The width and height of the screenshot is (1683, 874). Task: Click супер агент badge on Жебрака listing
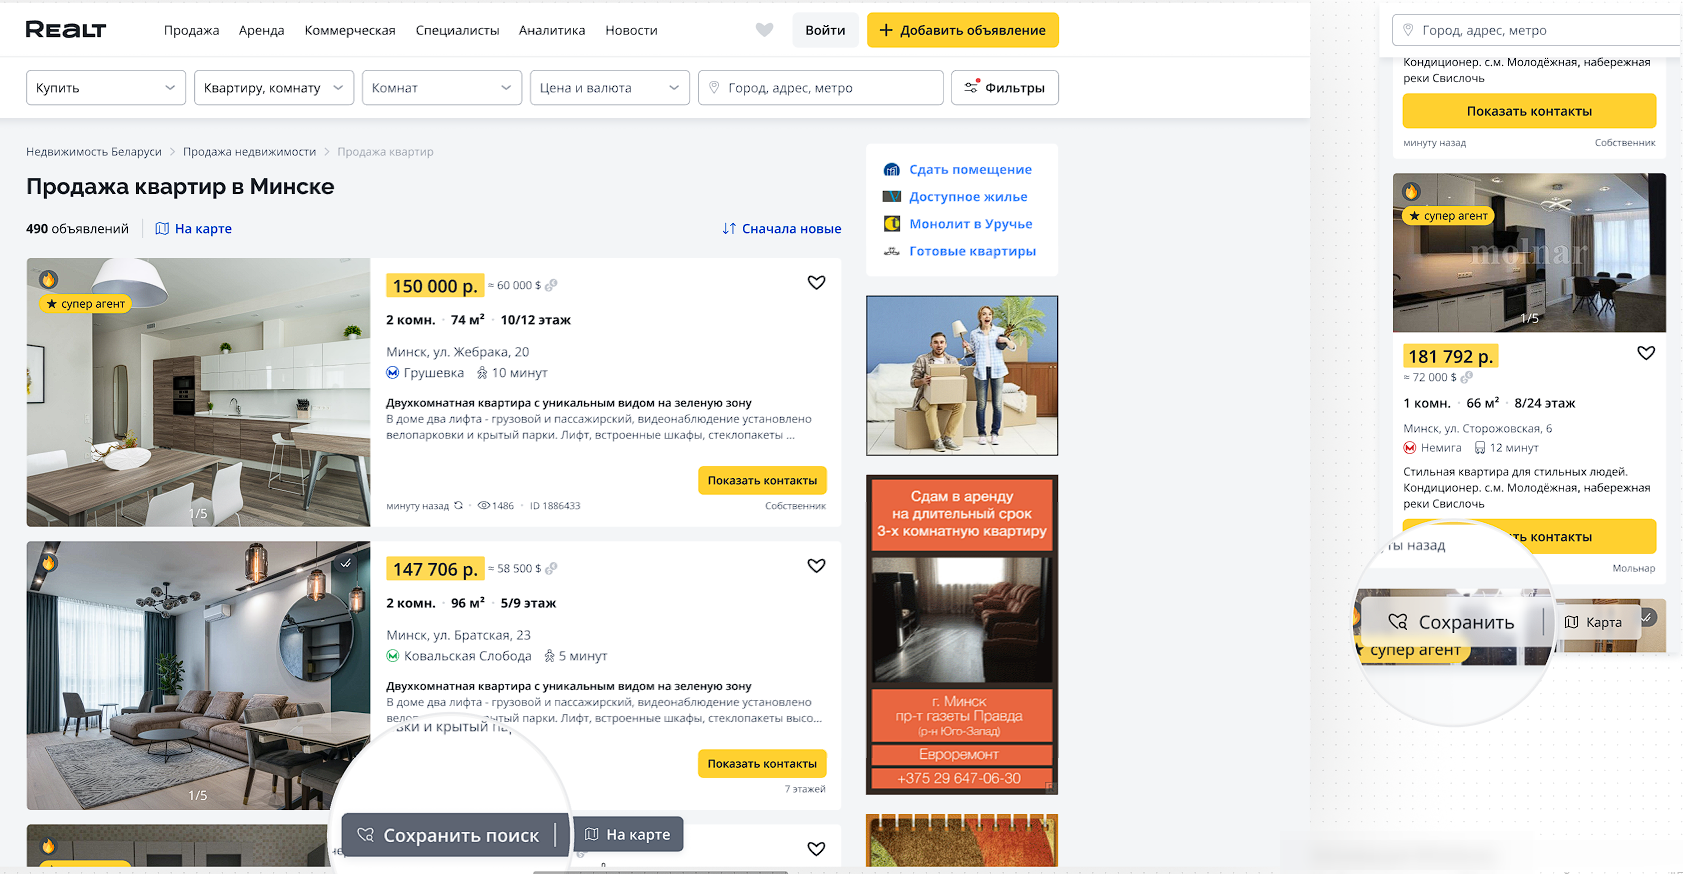coord(85,304)
